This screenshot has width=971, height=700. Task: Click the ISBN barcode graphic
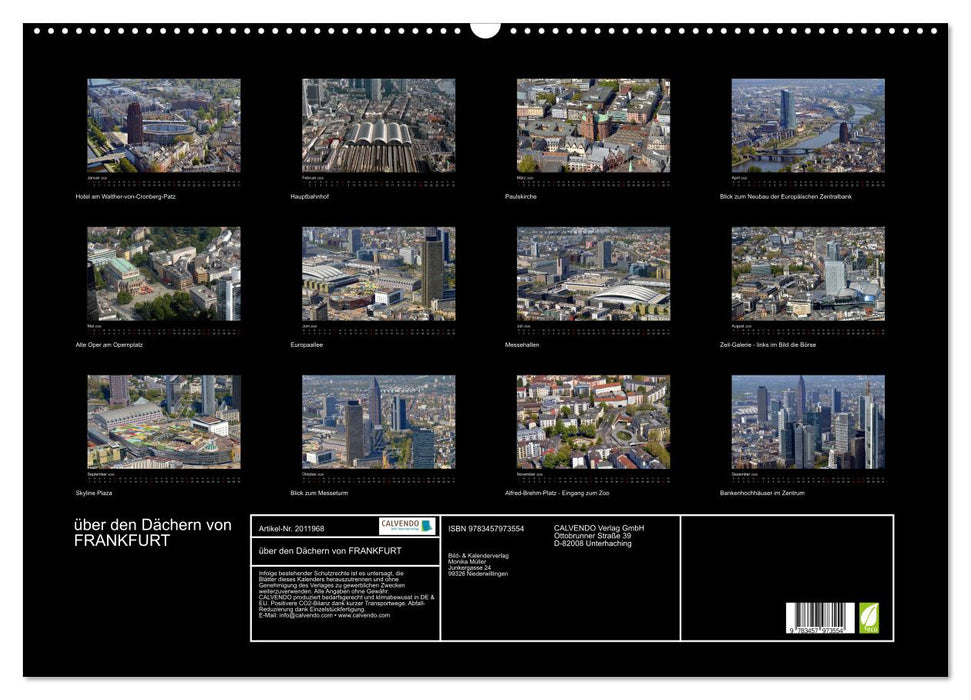pos(818,618)
